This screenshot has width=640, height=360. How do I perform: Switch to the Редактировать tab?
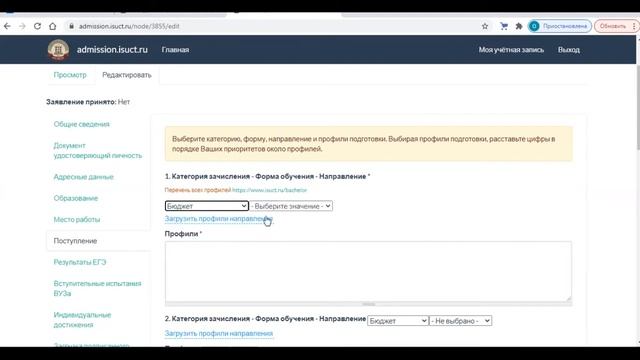[127, 75]
